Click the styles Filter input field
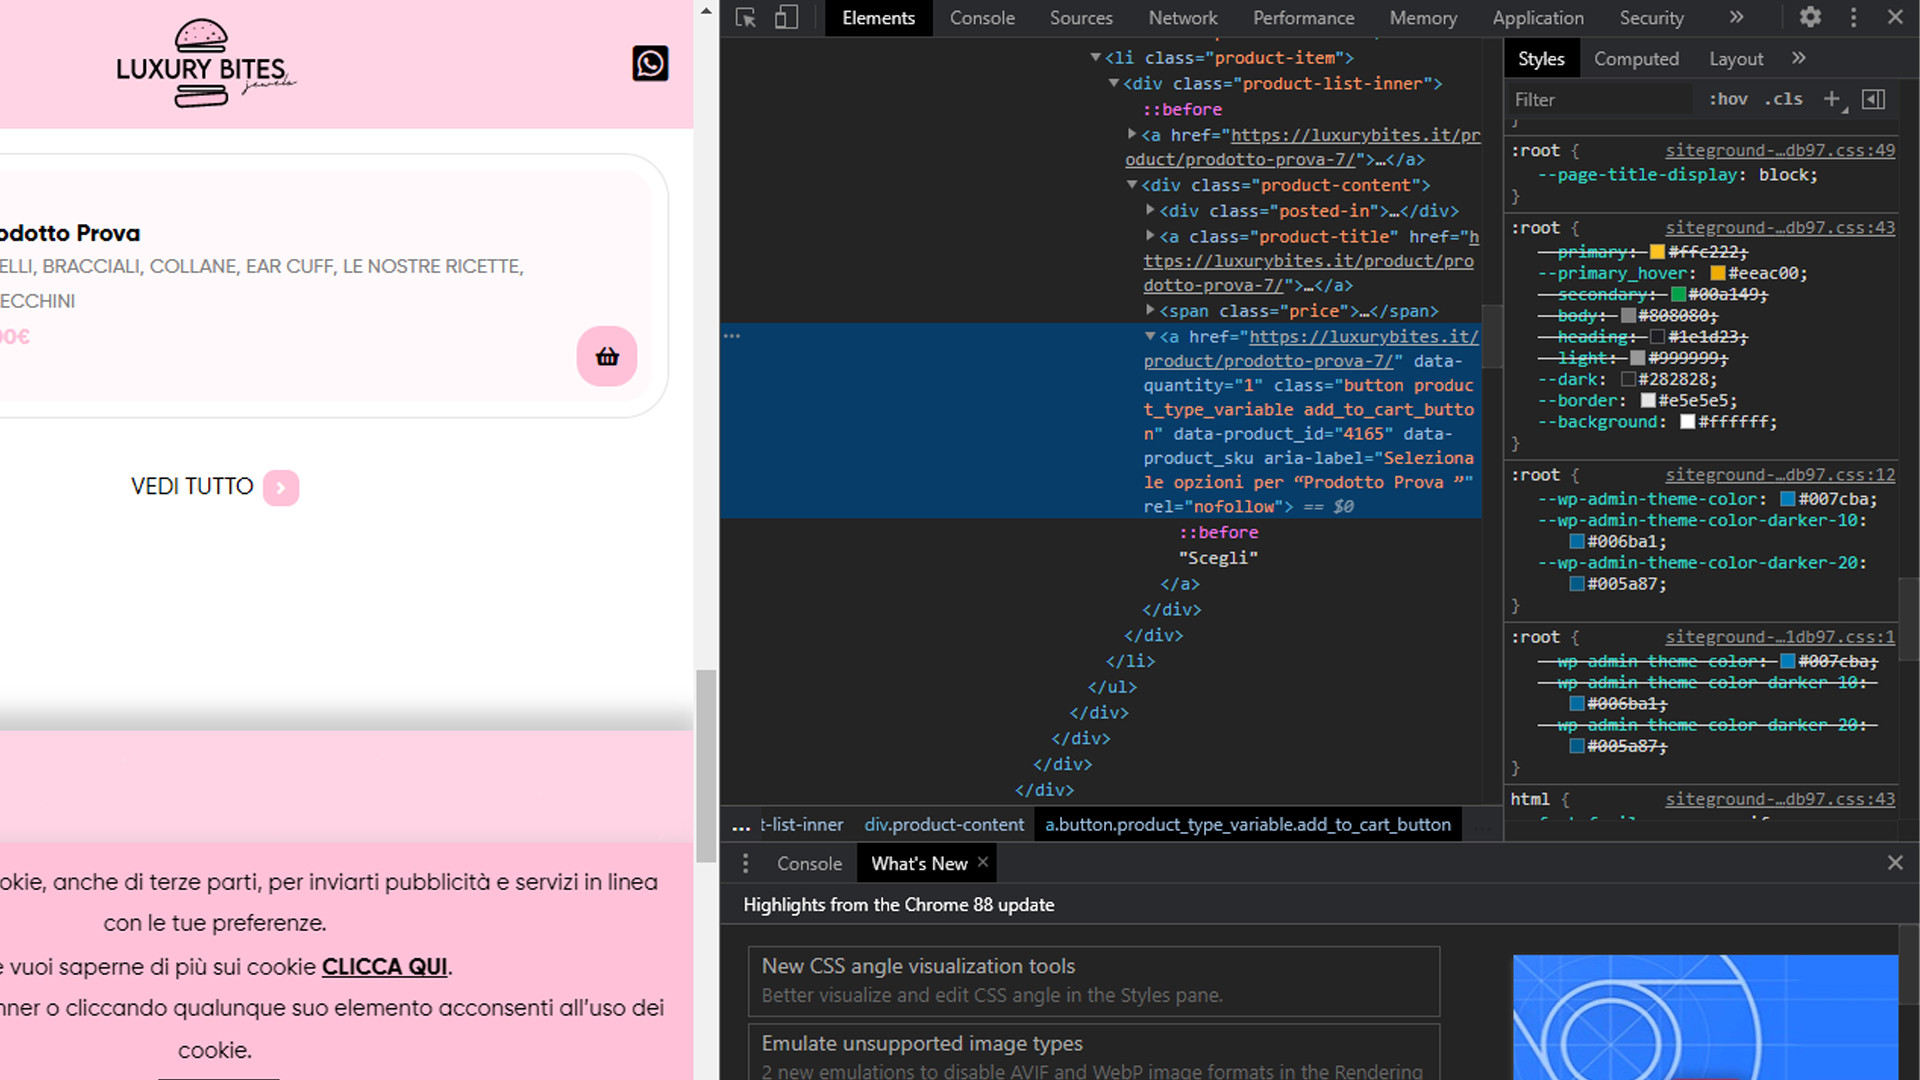 1600,99
